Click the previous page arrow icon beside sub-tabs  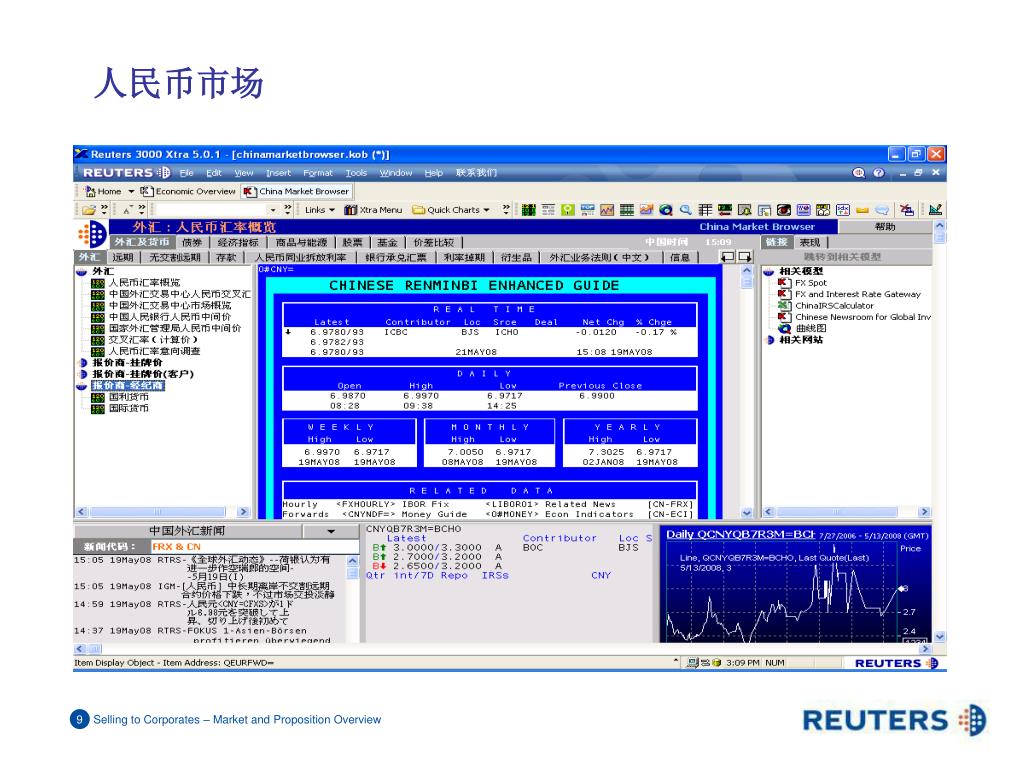coord(727,257)
